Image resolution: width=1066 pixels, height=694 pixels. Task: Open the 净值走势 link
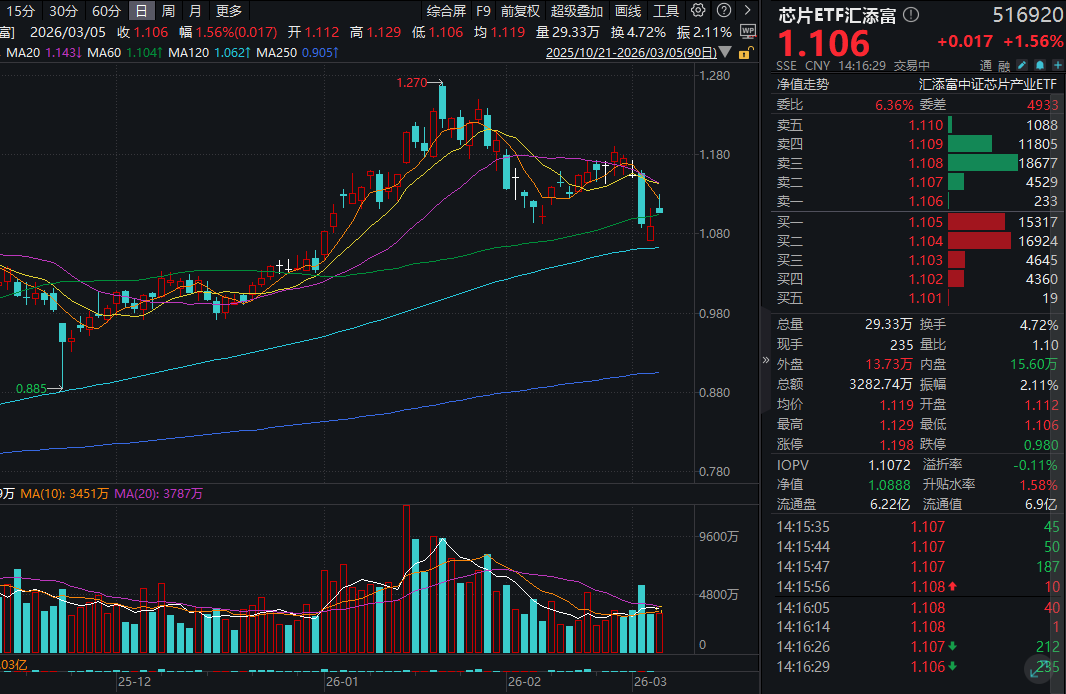802,84
